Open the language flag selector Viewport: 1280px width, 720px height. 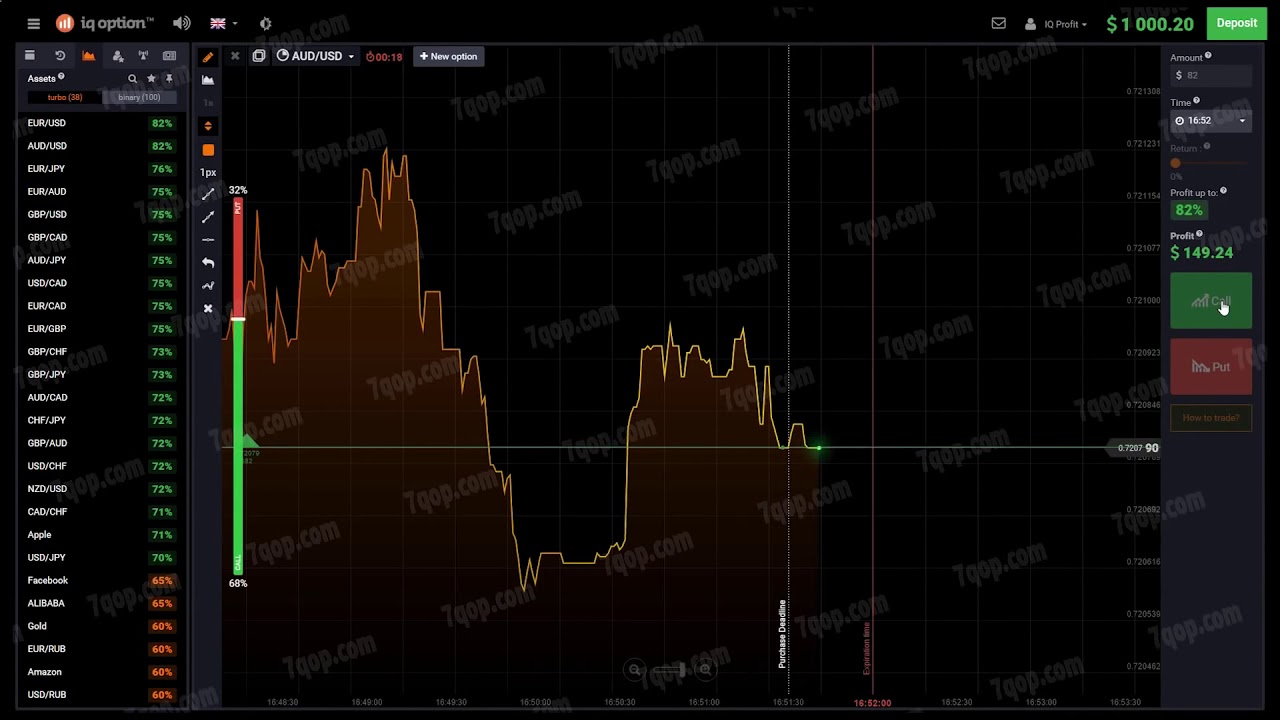tap(222, 23)
